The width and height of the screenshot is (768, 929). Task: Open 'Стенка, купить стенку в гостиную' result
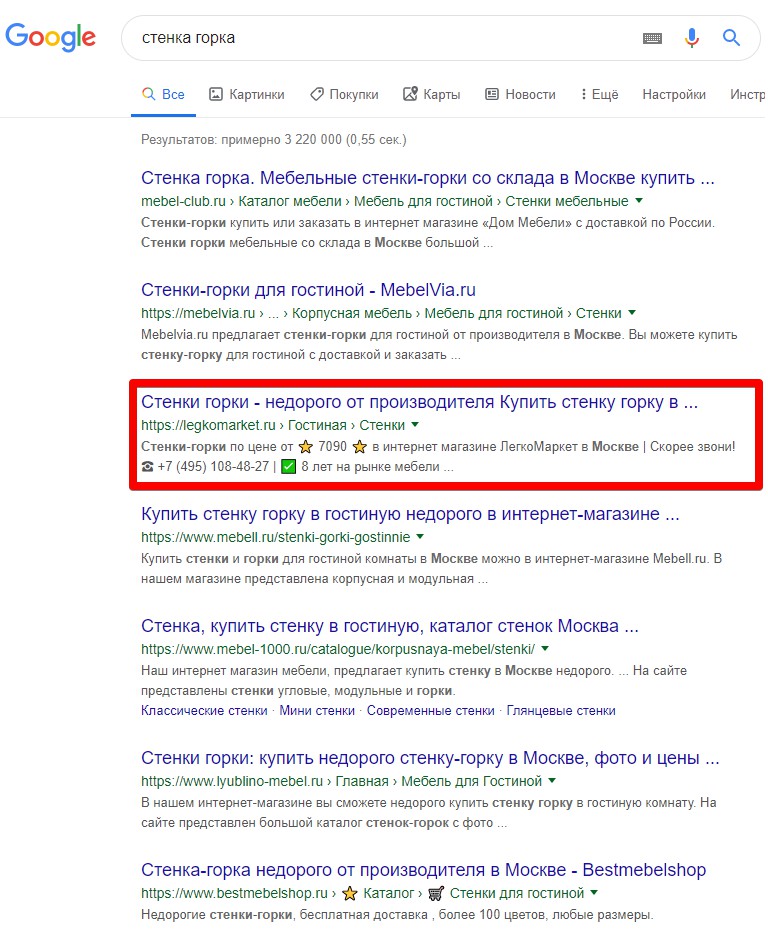(x=389, y=626)
